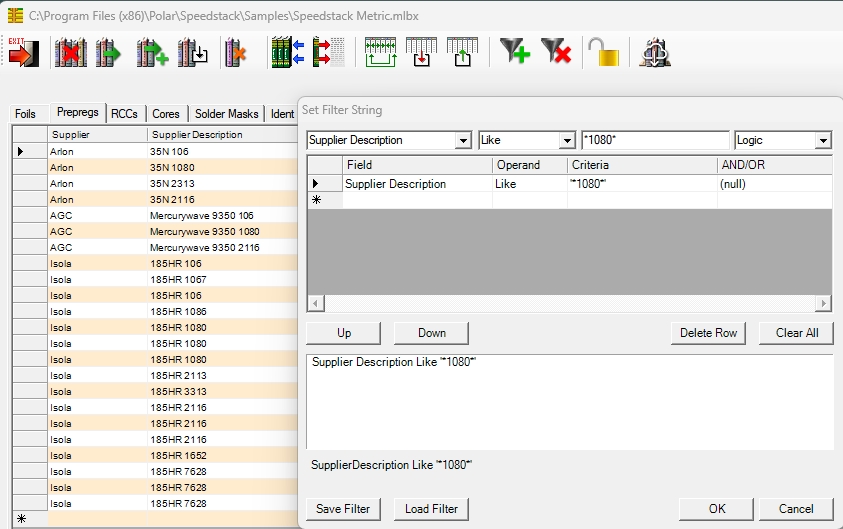Click the table icon with green up arrow

tap(462, 52)
